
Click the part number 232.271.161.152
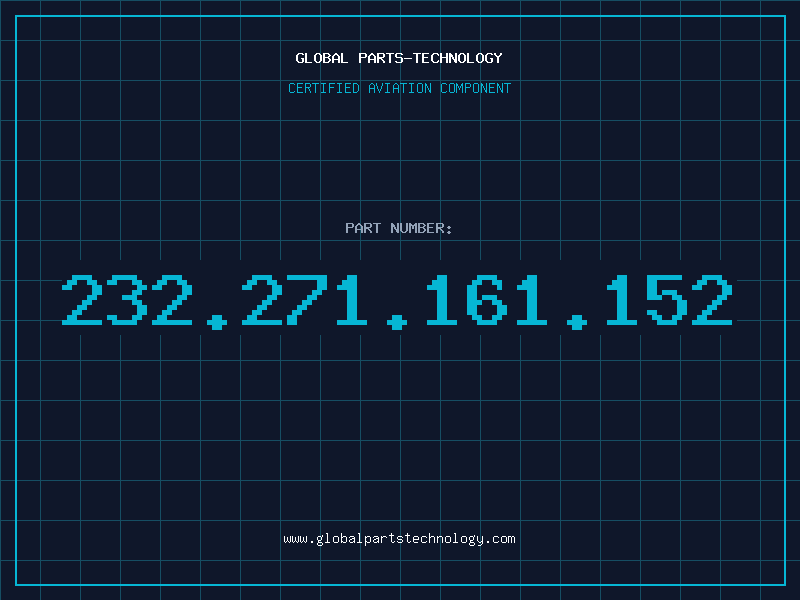(x=398, y=301)
